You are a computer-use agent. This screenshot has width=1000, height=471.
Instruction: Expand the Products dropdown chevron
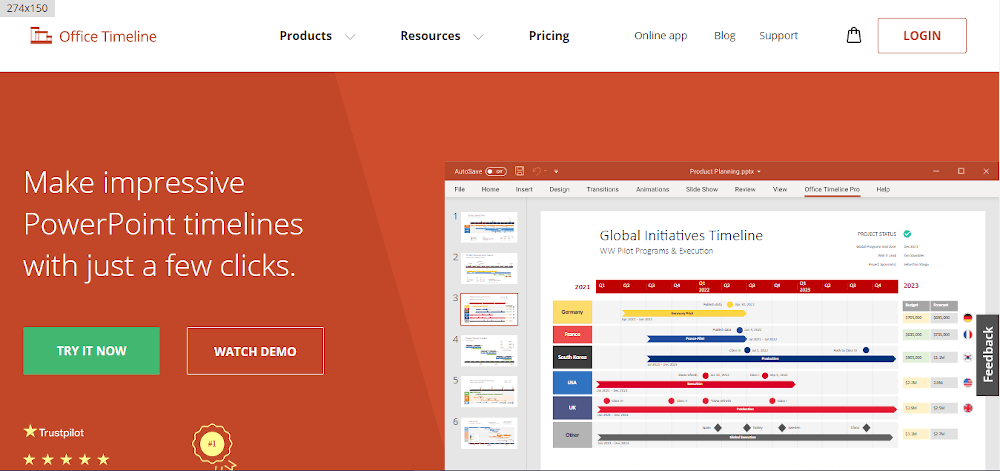pyautogui.click(x=349, y=37)
